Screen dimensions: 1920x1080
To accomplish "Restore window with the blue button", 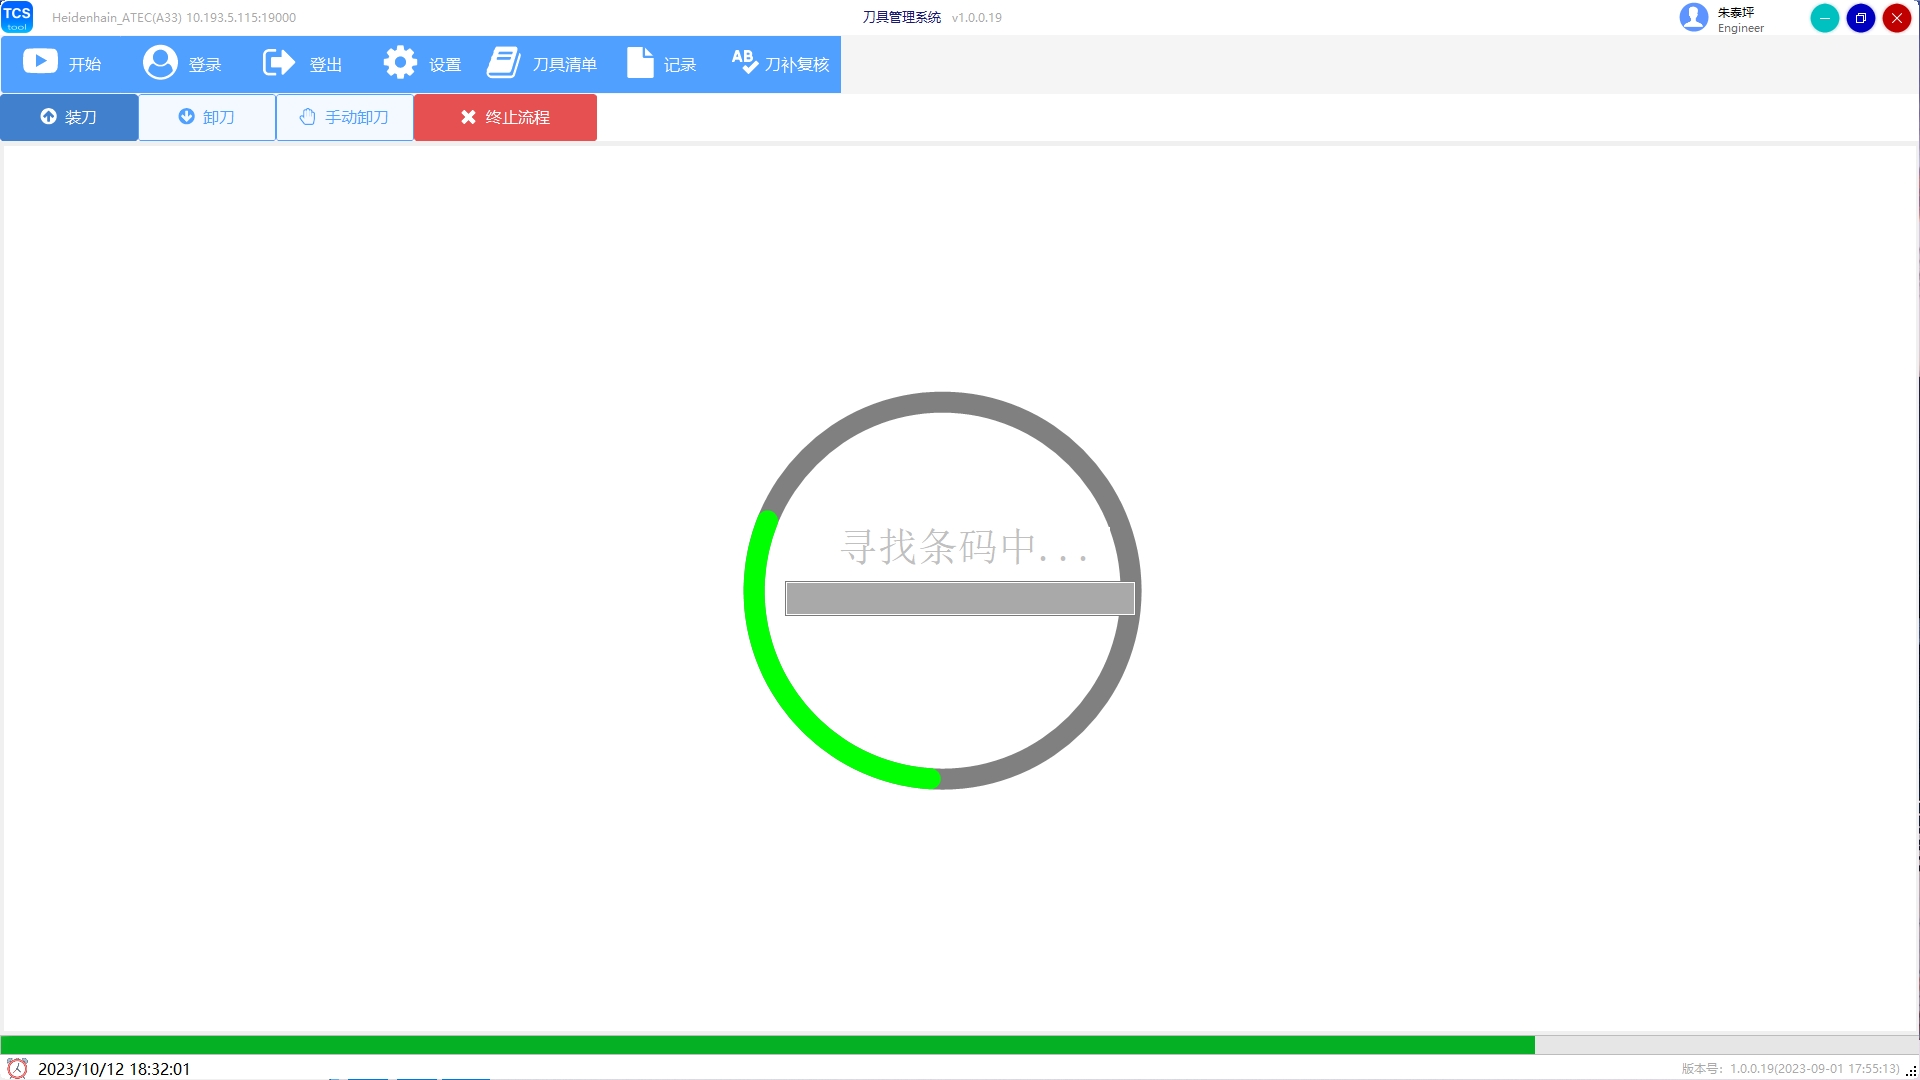I will 1861,18.
